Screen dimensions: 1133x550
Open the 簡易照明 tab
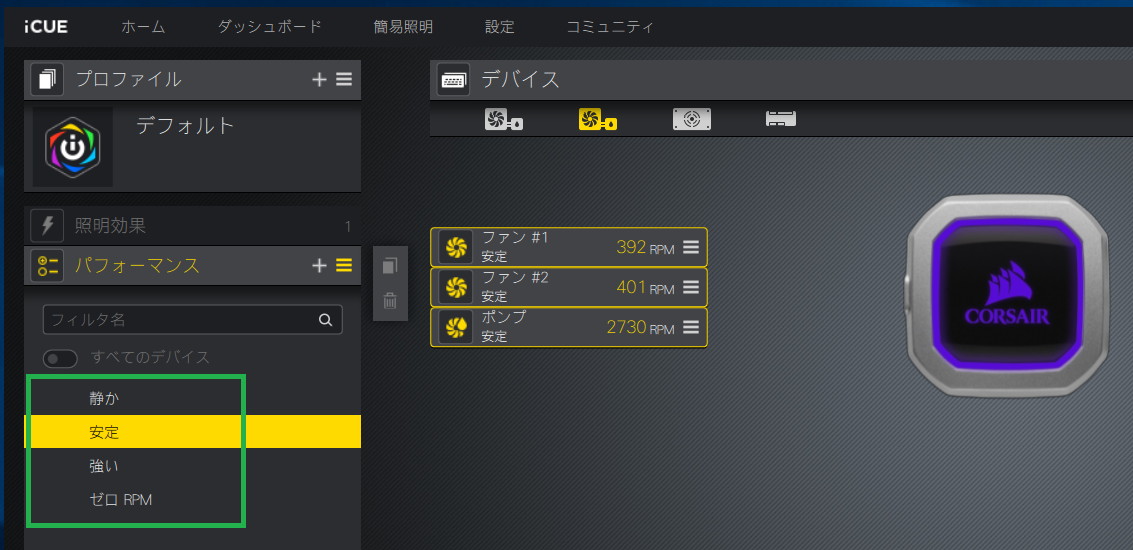[403, 27]
